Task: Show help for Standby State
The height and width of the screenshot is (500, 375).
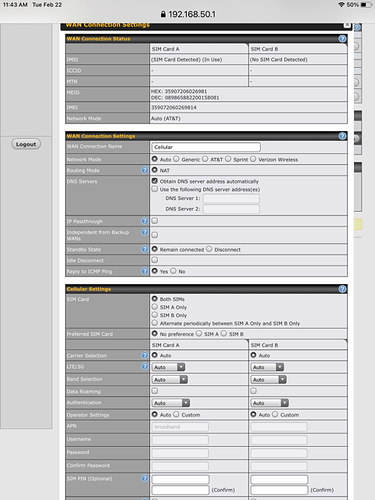Action: point(145,249)
